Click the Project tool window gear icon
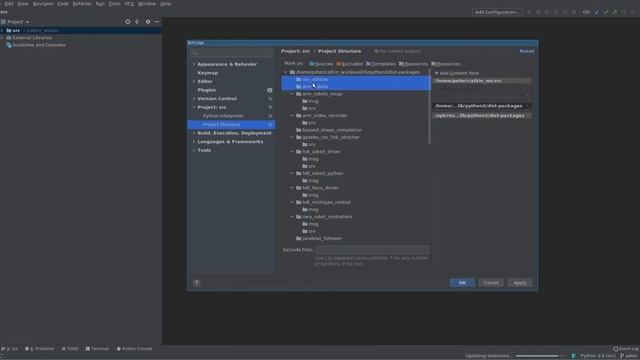Image resolution: width=640 pixels, height=360 pixels. pos(148,22)
